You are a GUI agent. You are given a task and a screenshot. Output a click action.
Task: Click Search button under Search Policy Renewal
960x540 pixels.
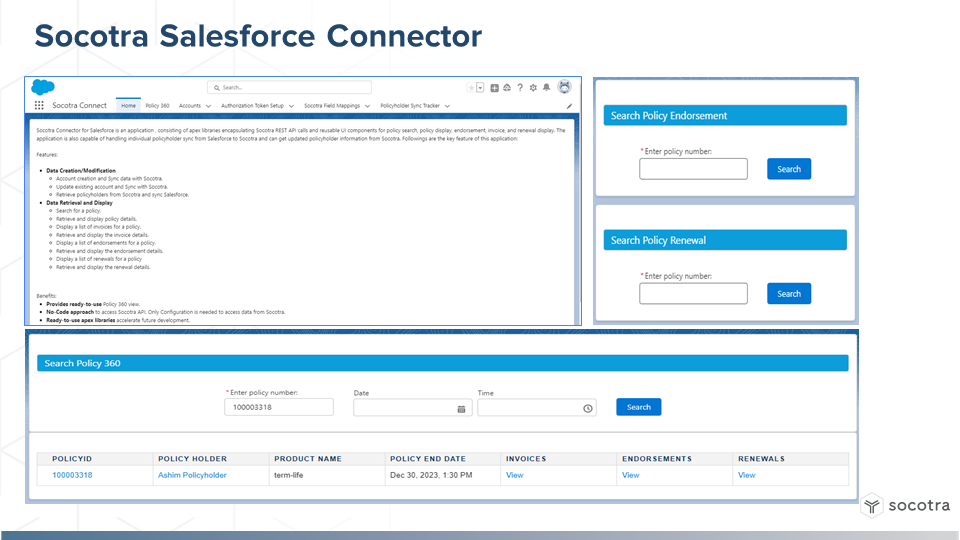click(x=789, y=293)
